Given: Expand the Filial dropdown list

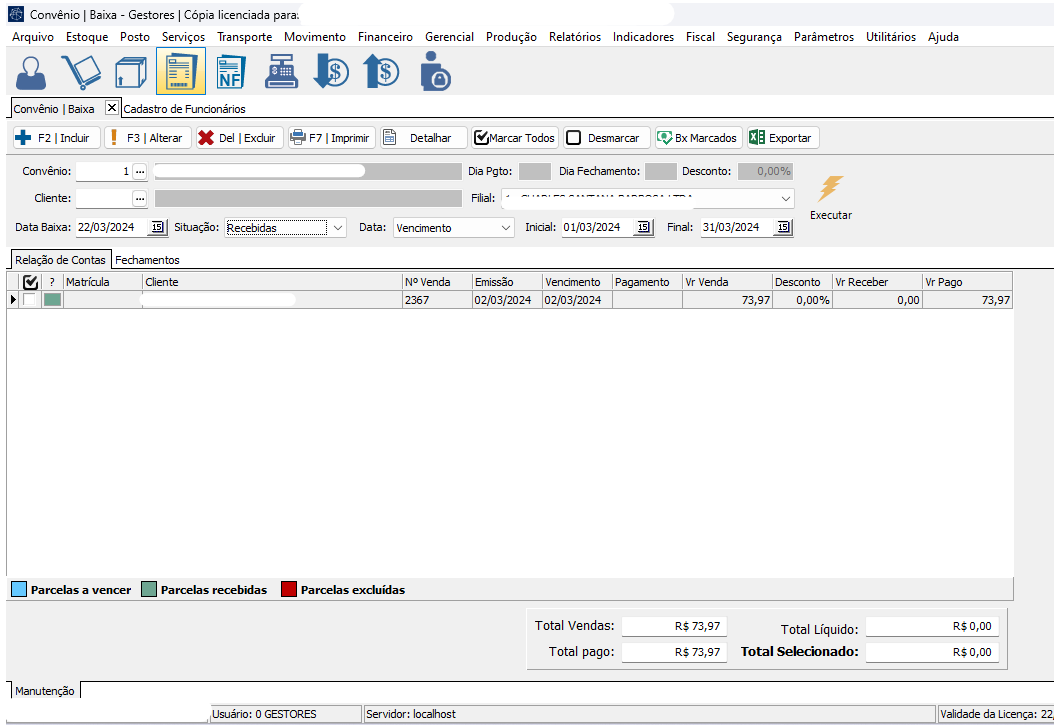Looking at the screenshot, I should click(x=784, y=198).
